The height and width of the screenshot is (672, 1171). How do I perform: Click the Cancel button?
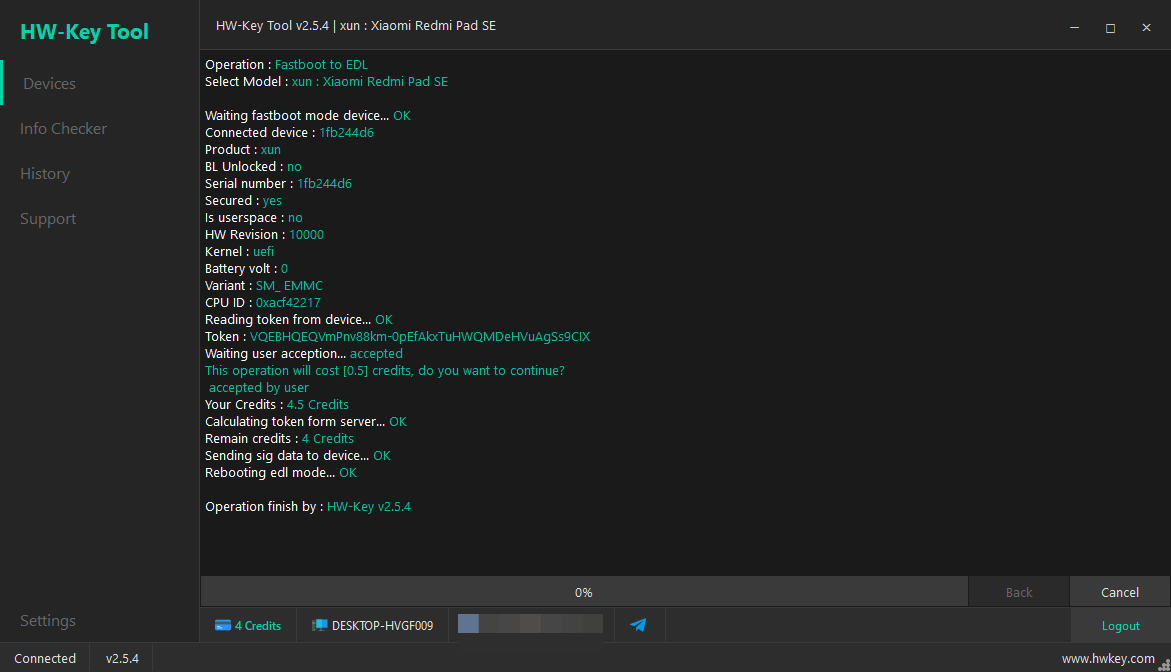pos(1119,592)
